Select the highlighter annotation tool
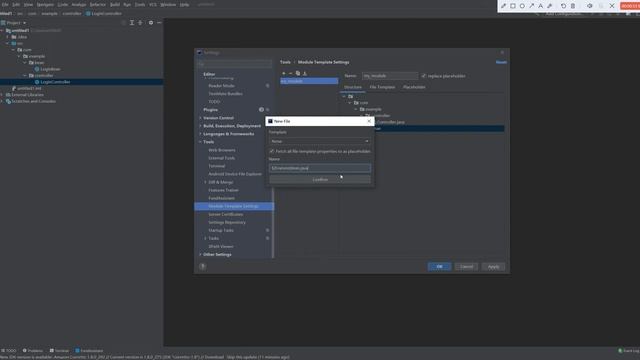 (x=550, y=6)
